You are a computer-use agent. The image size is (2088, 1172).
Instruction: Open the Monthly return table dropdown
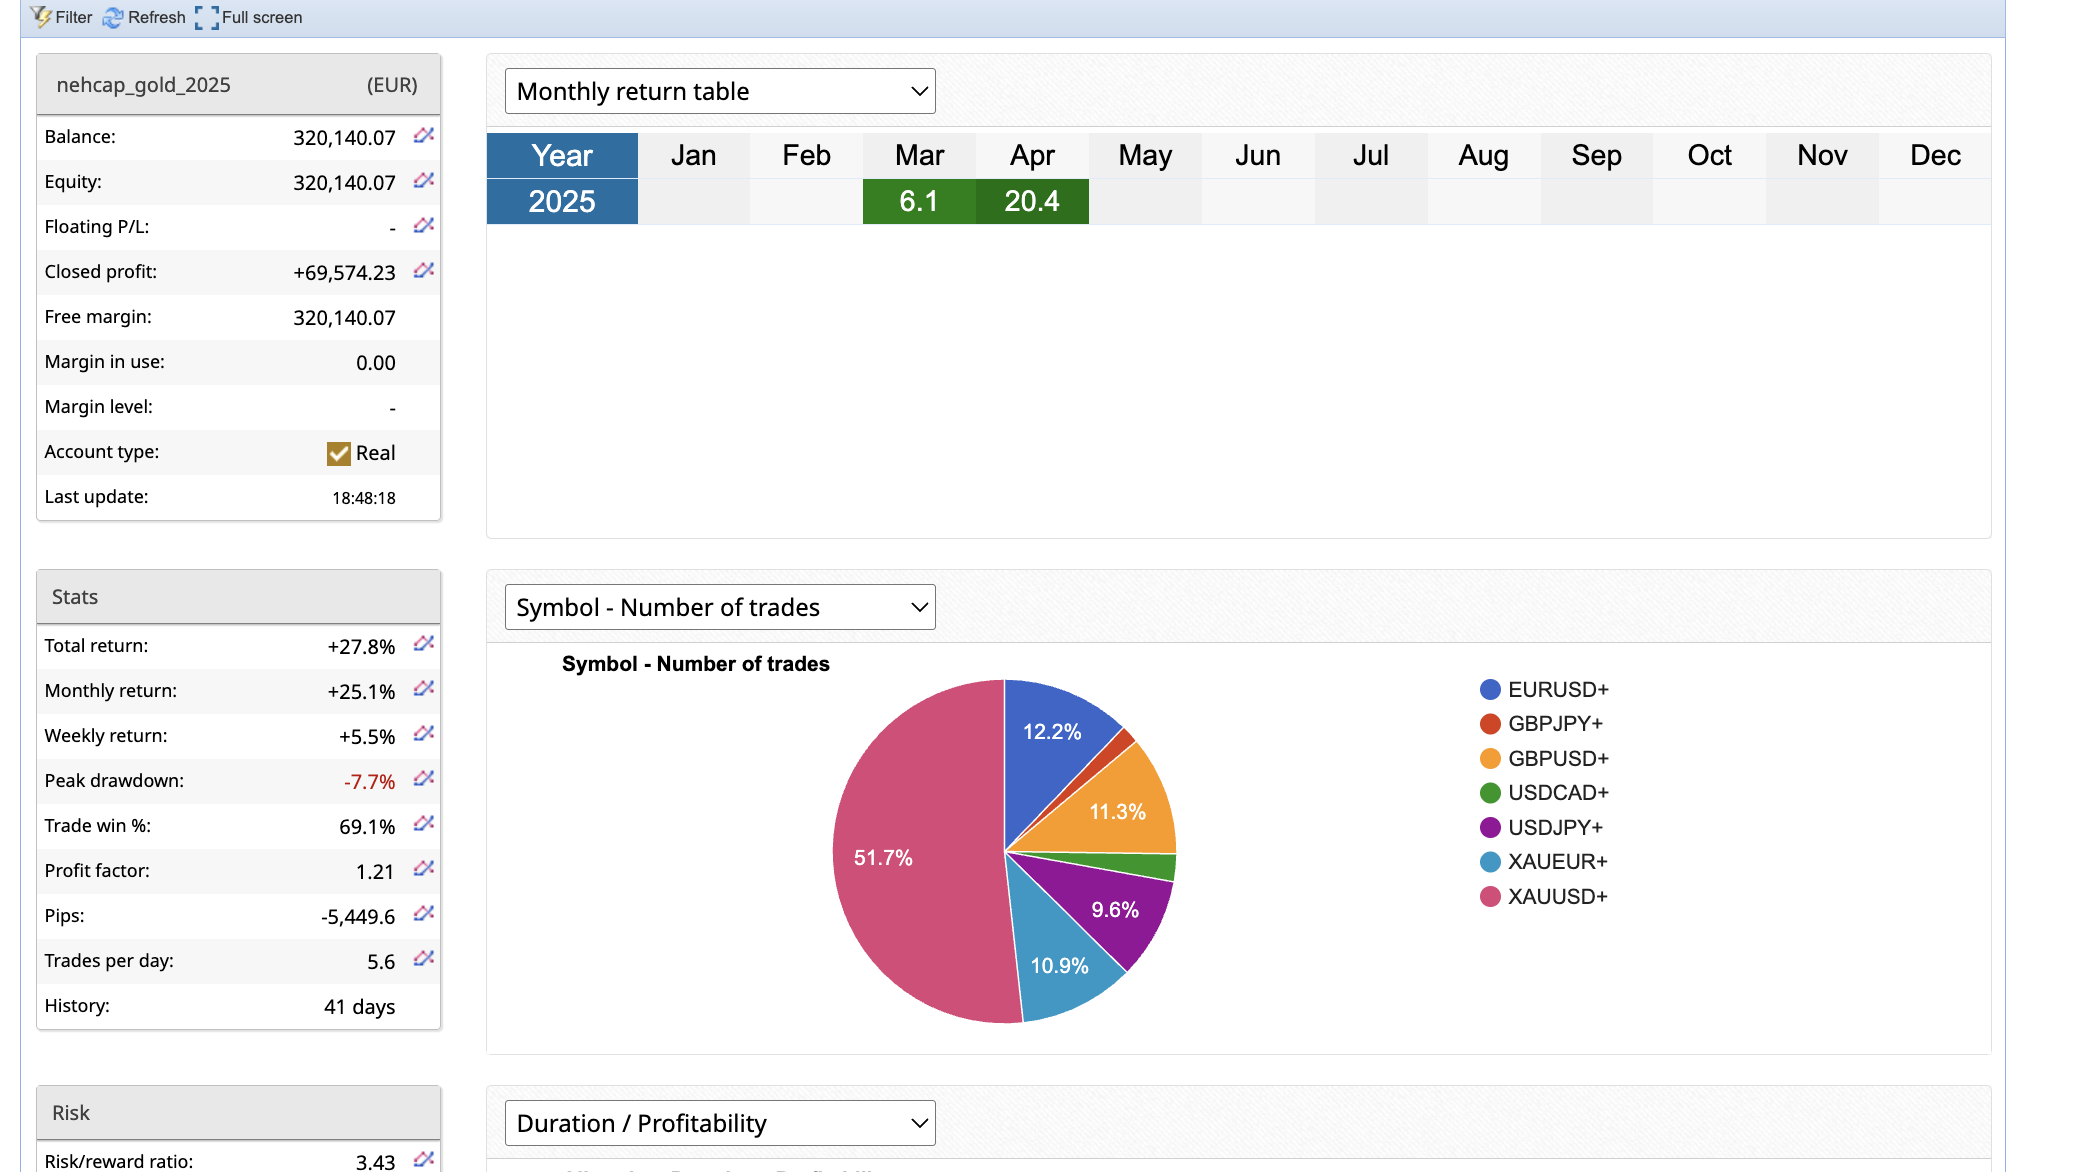tap(720, 91)
